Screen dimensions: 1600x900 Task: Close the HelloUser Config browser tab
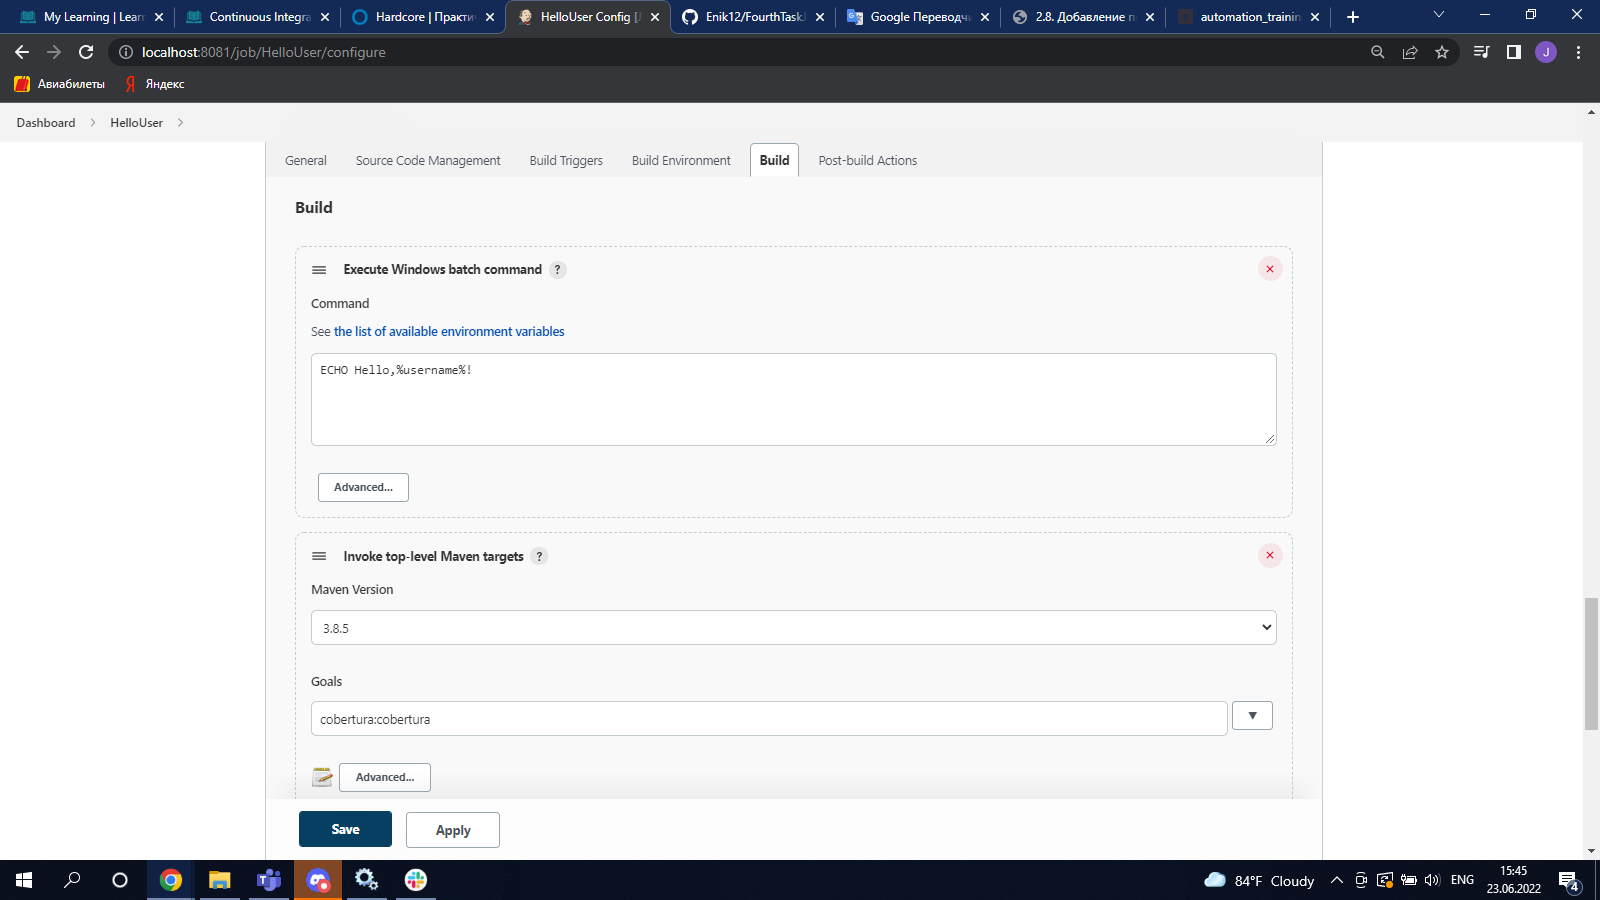point(655,17)
